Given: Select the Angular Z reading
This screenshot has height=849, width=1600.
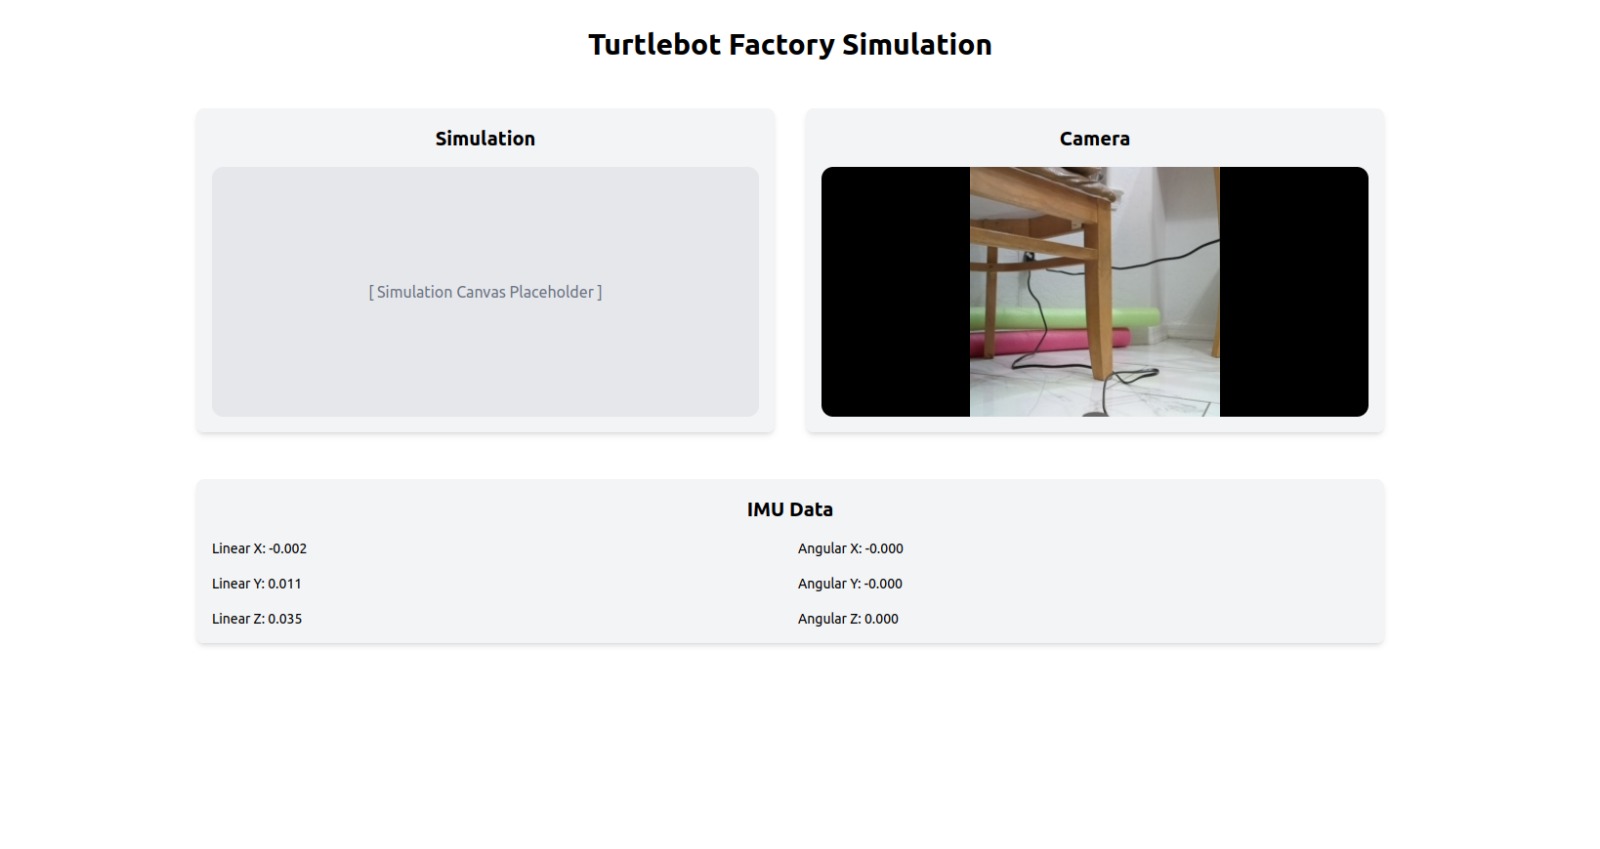Looking at the screenshot, I should [x=848, y=619].
